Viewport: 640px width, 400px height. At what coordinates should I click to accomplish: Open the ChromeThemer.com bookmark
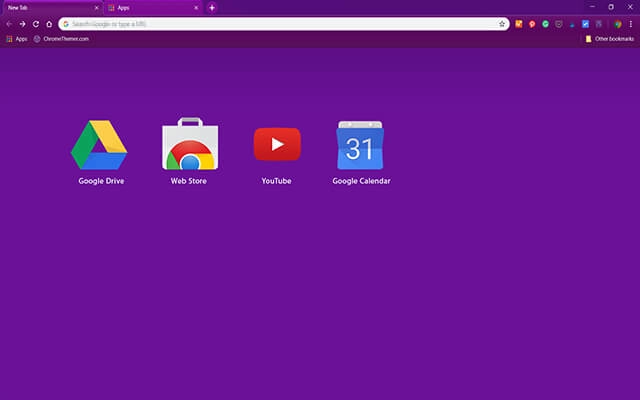[x=61, y=39]
